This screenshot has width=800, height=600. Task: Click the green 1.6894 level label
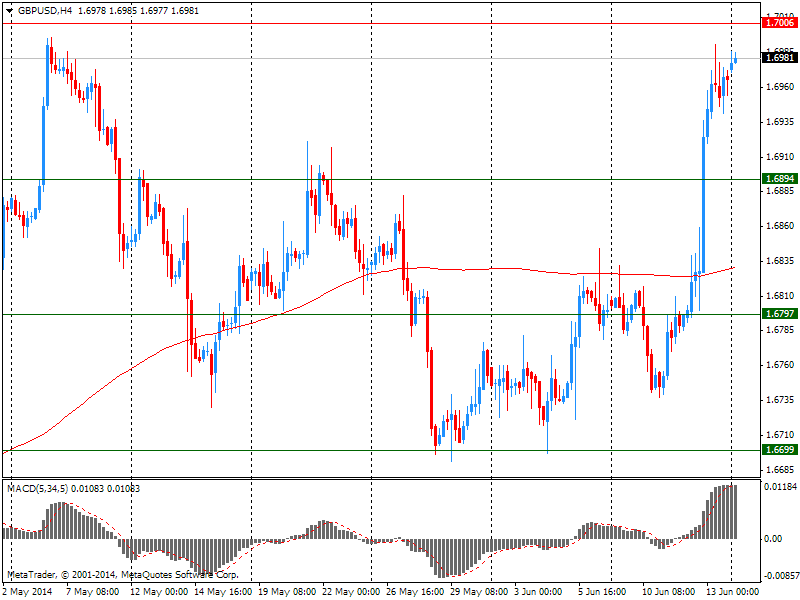pyautogui.click(x=780, y=179)
